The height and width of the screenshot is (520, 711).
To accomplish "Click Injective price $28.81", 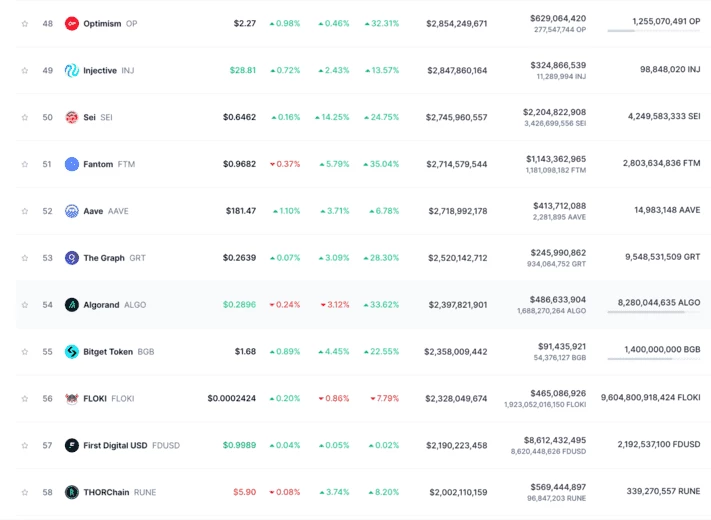I will pyautogui.click(x=243, y=70).
